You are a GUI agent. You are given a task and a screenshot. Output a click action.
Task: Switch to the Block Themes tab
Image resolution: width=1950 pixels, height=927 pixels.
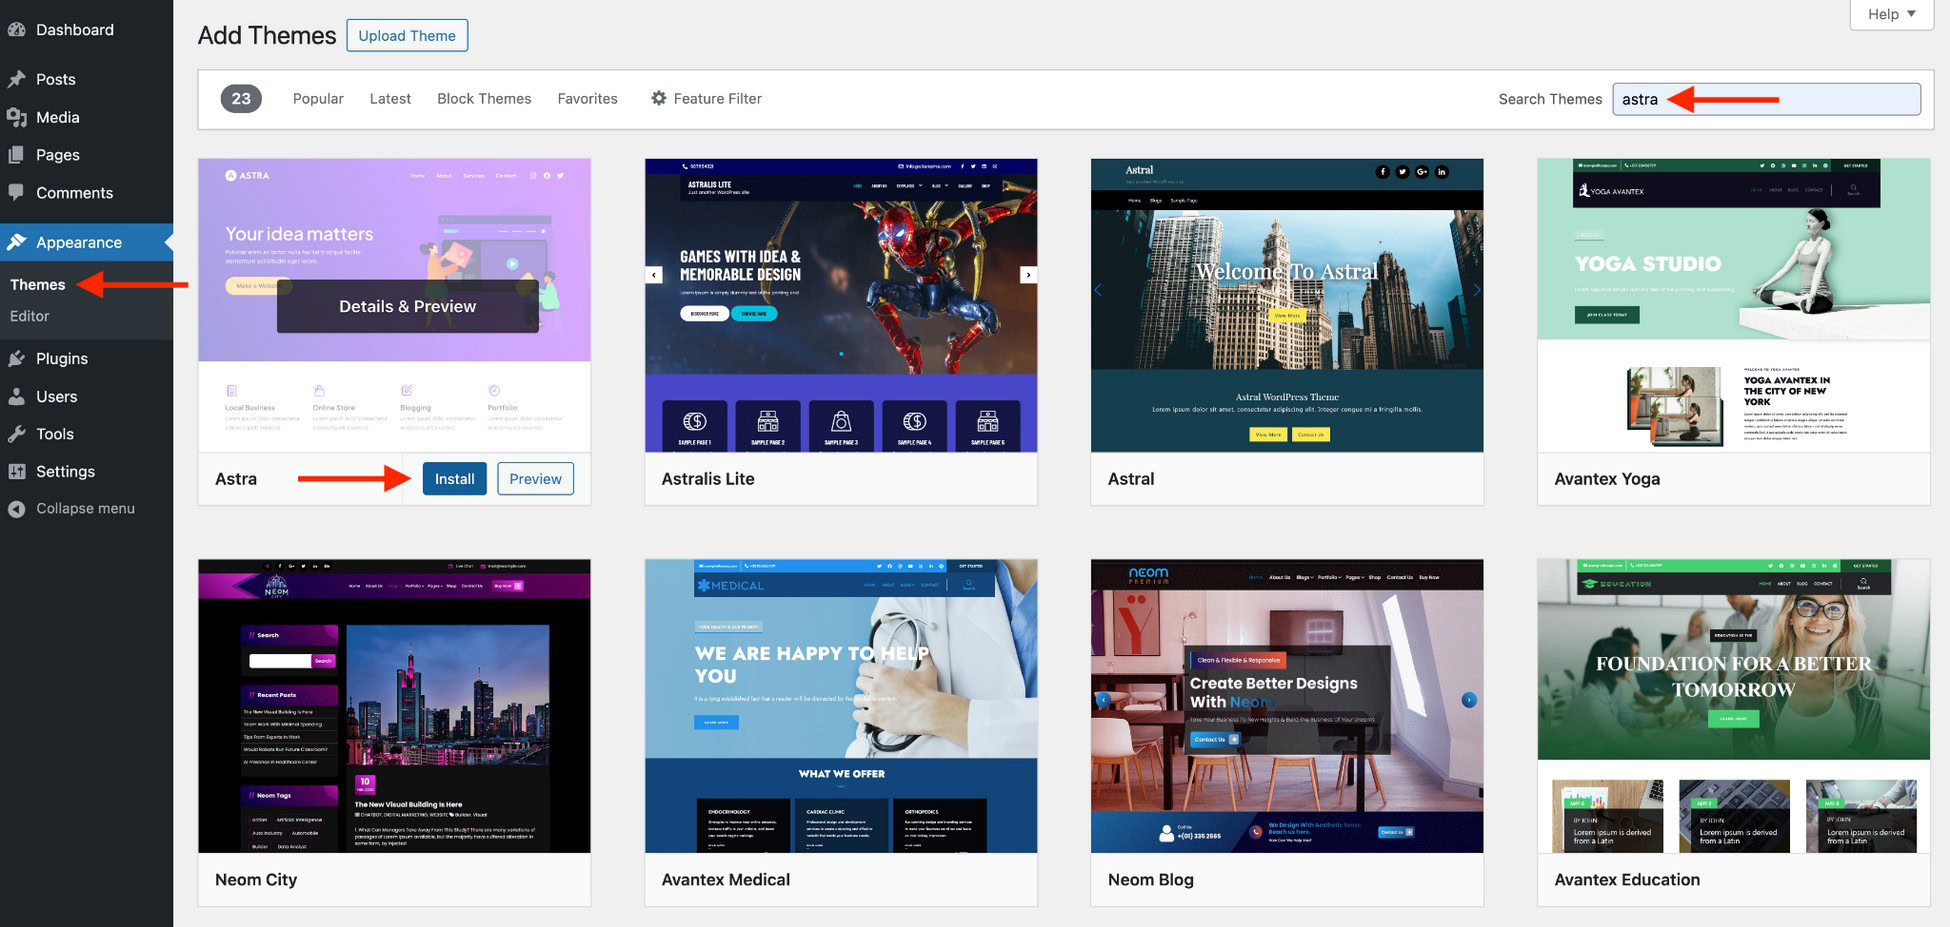484,98
